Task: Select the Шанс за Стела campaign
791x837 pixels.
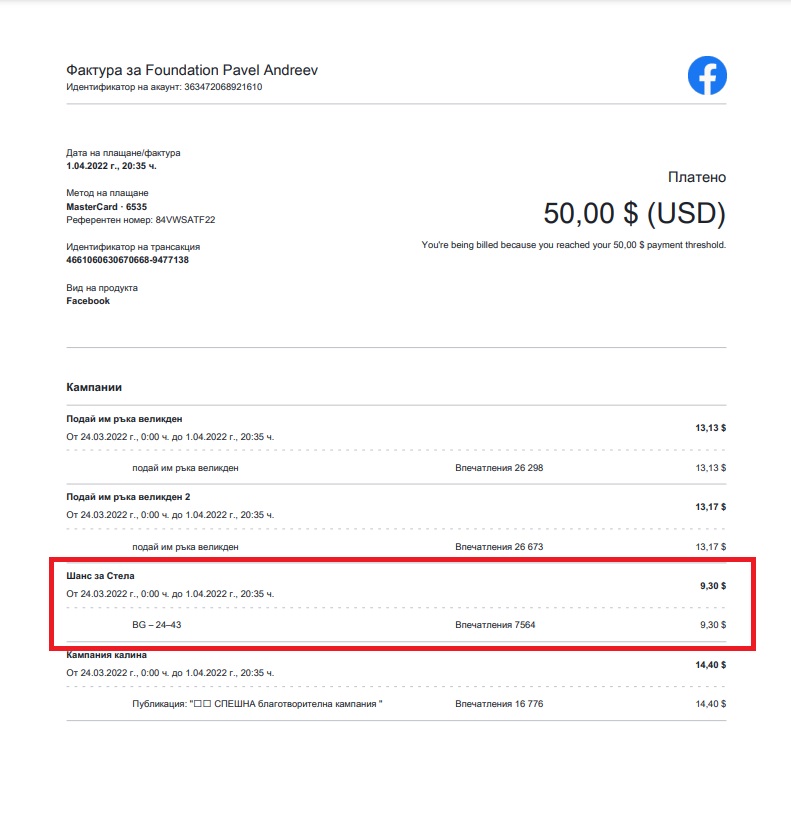Action: pyautogui.click(x=100, y=576)
